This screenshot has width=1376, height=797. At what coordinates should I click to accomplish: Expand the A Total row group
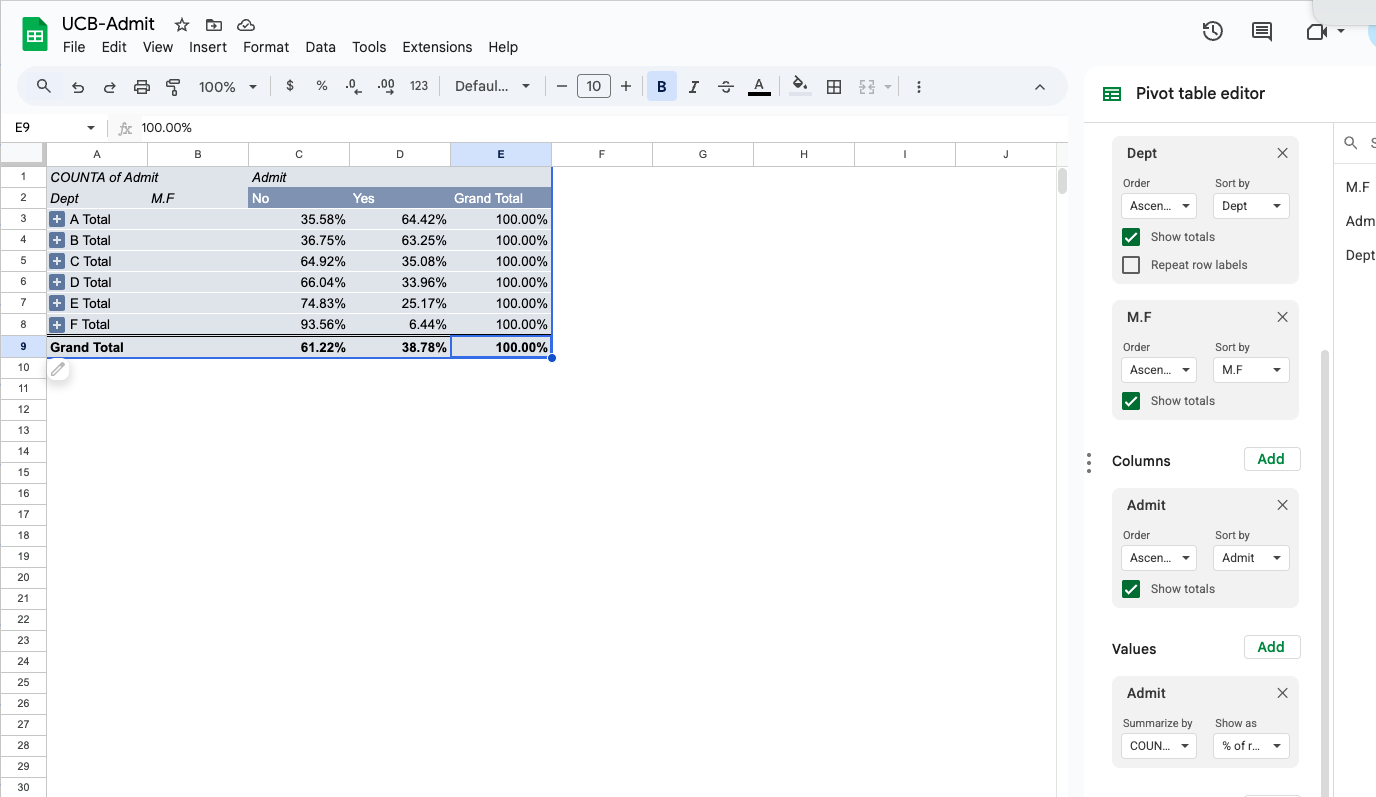click(57, 219)
